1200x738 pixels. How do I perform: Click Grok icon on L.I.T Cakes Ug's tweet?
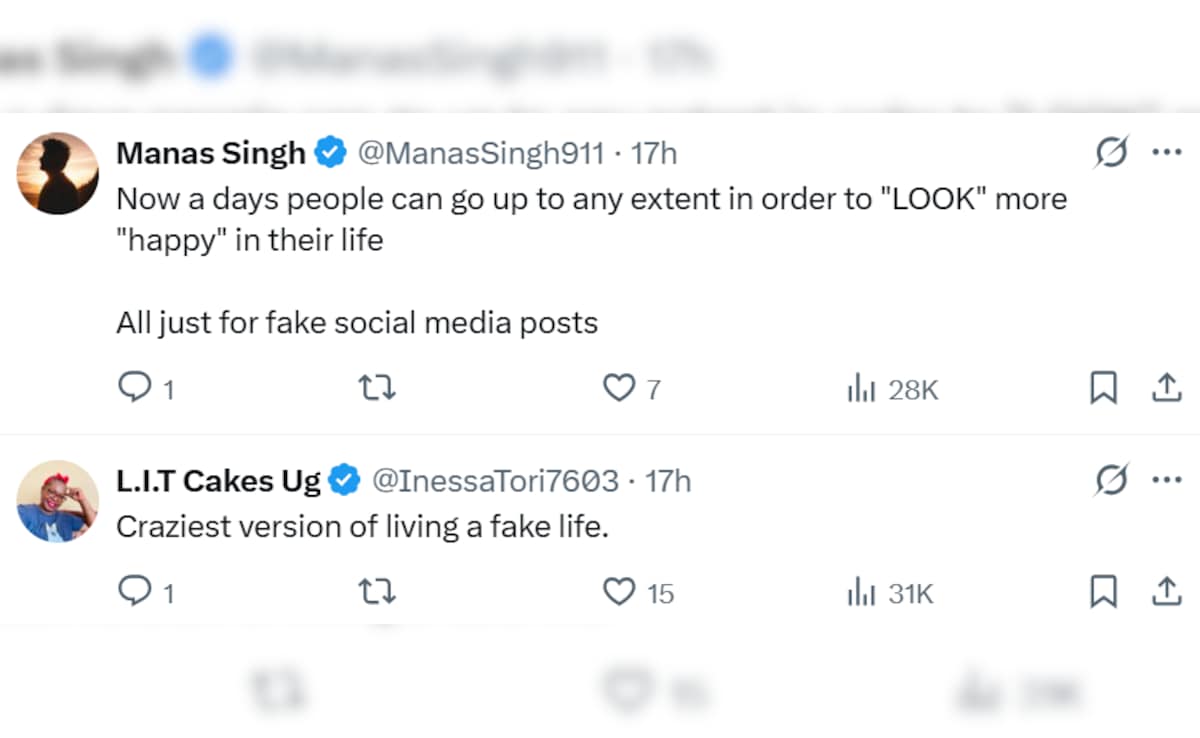[1111, 480]
